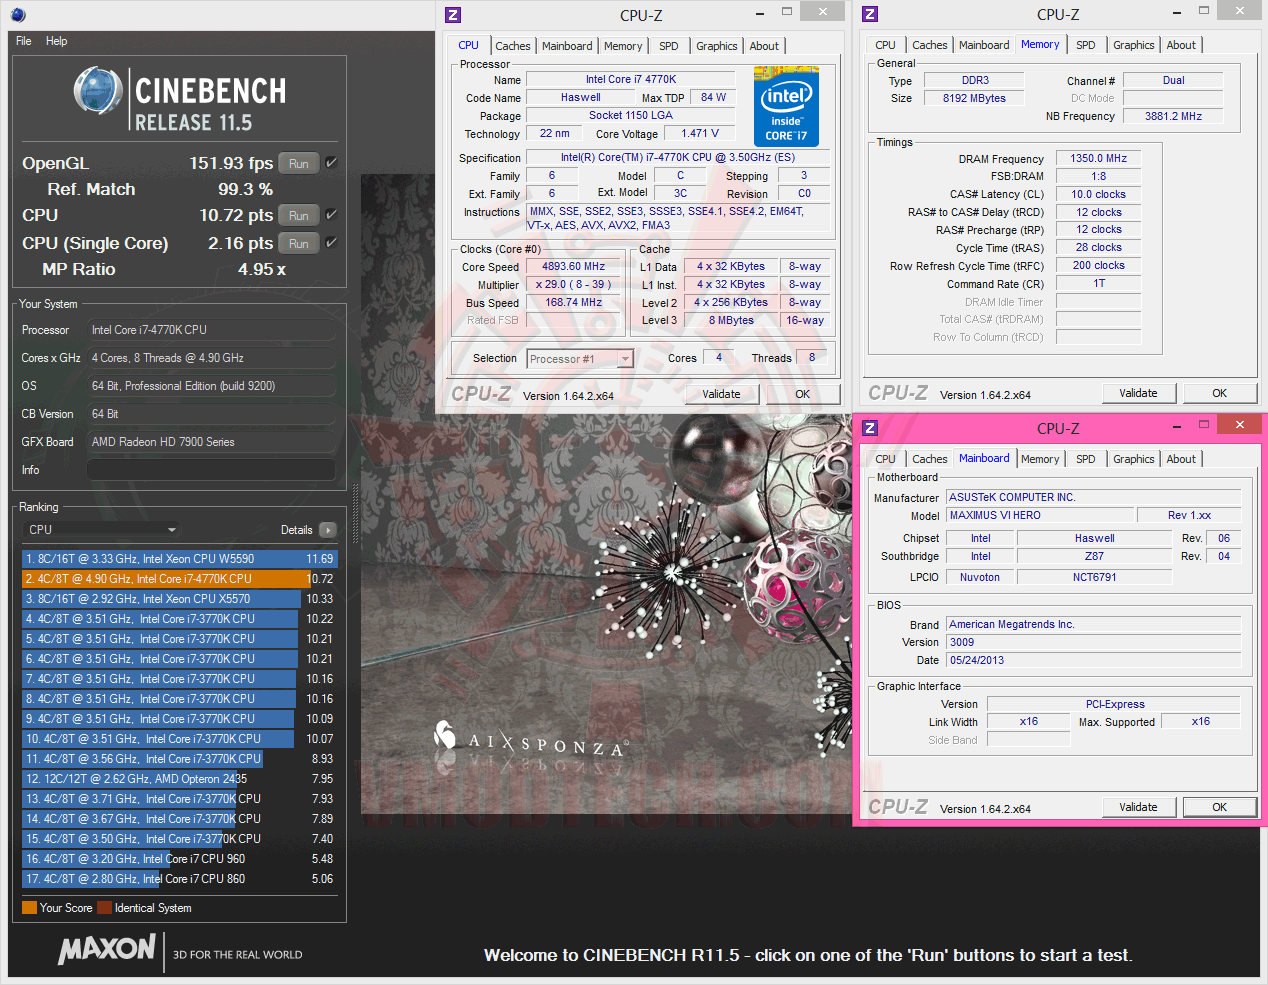Open the Processor #1 selection dropdown
This screenshot has width=1268, height=985.
(x=580, y=359)
